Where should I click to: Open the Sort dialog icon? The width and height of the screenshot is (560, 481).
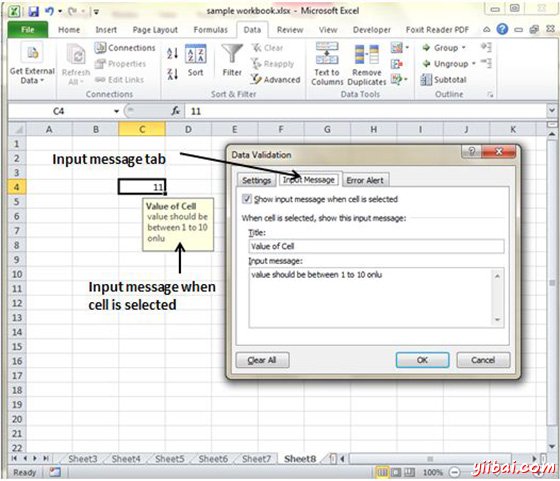click(x=195, y=54)
